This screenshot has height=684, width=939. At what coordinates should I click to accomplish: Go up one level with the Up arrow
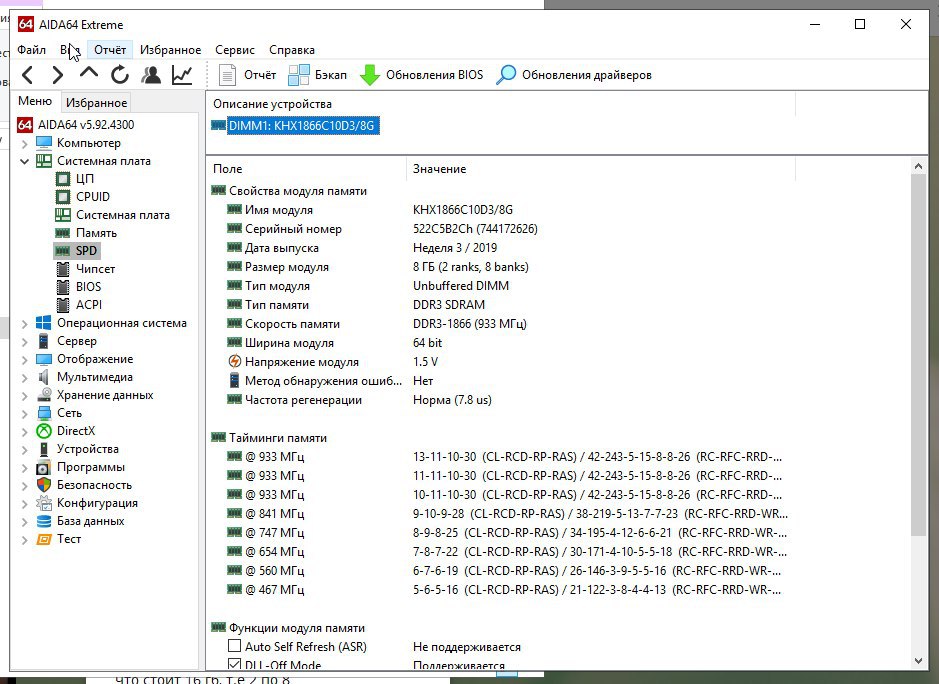pyautogui.click(x=89, y=73)
